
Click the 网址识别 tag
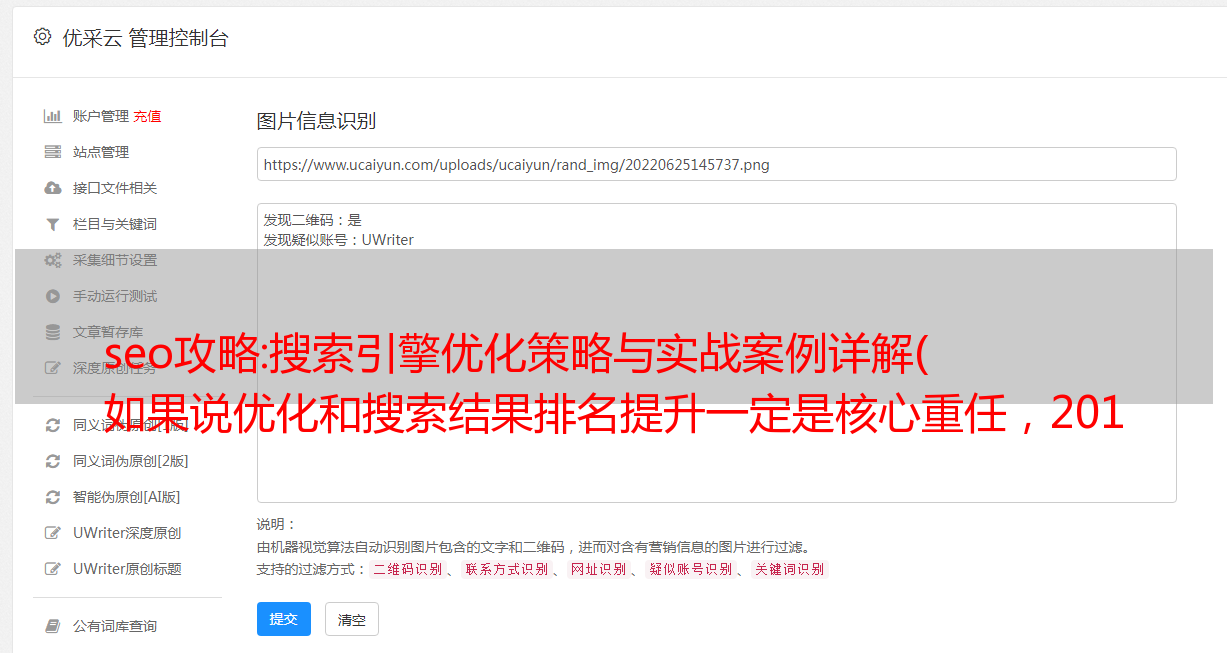(x=598, y=569)
